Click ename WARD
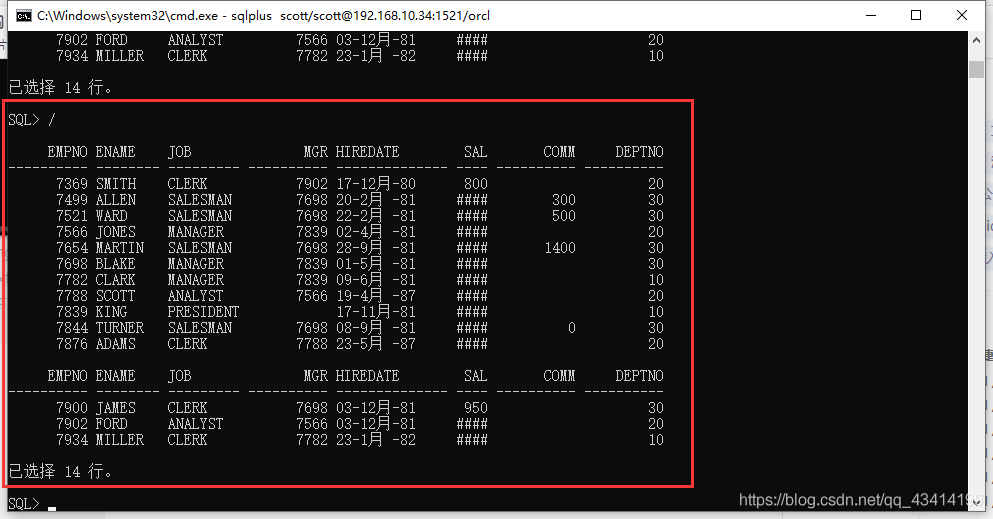Viewport: 993px width, 519px height. click(111, 216)
